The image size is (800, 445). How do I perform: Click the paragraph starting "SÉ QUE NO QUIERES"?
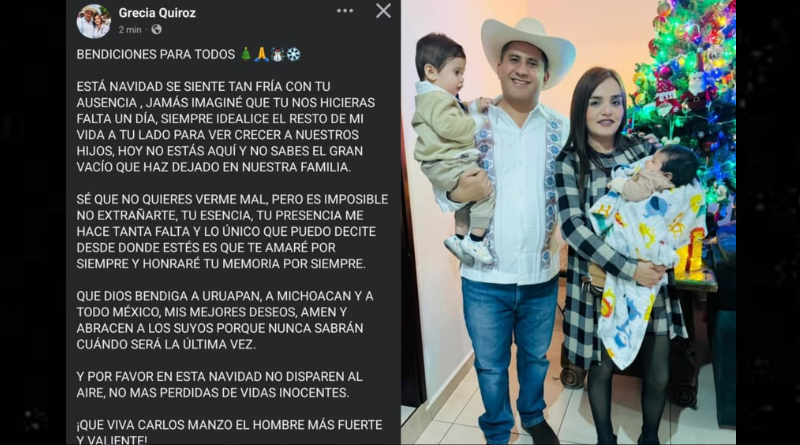[x=232, y=231]
